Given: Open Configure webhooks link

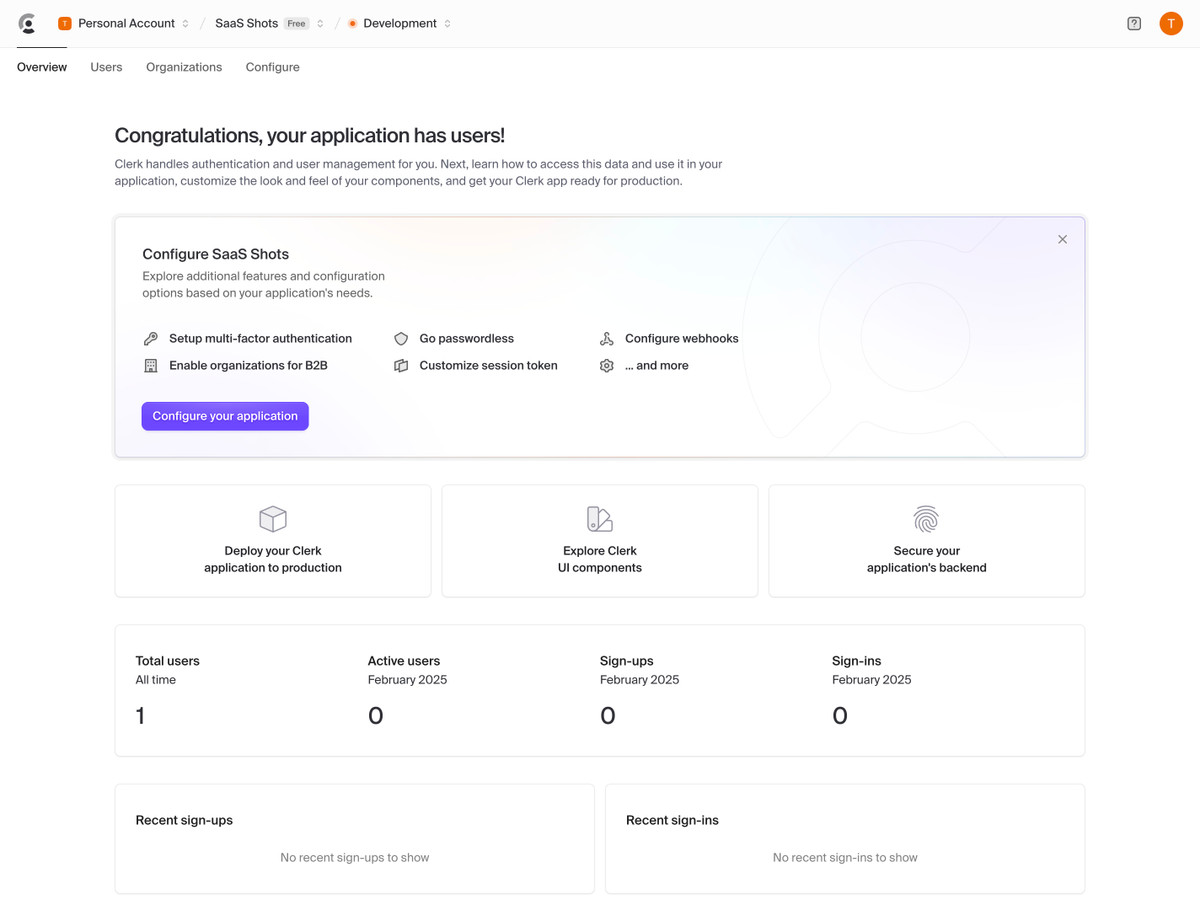Looking at the screenshot, I should [x=682, y=339].
